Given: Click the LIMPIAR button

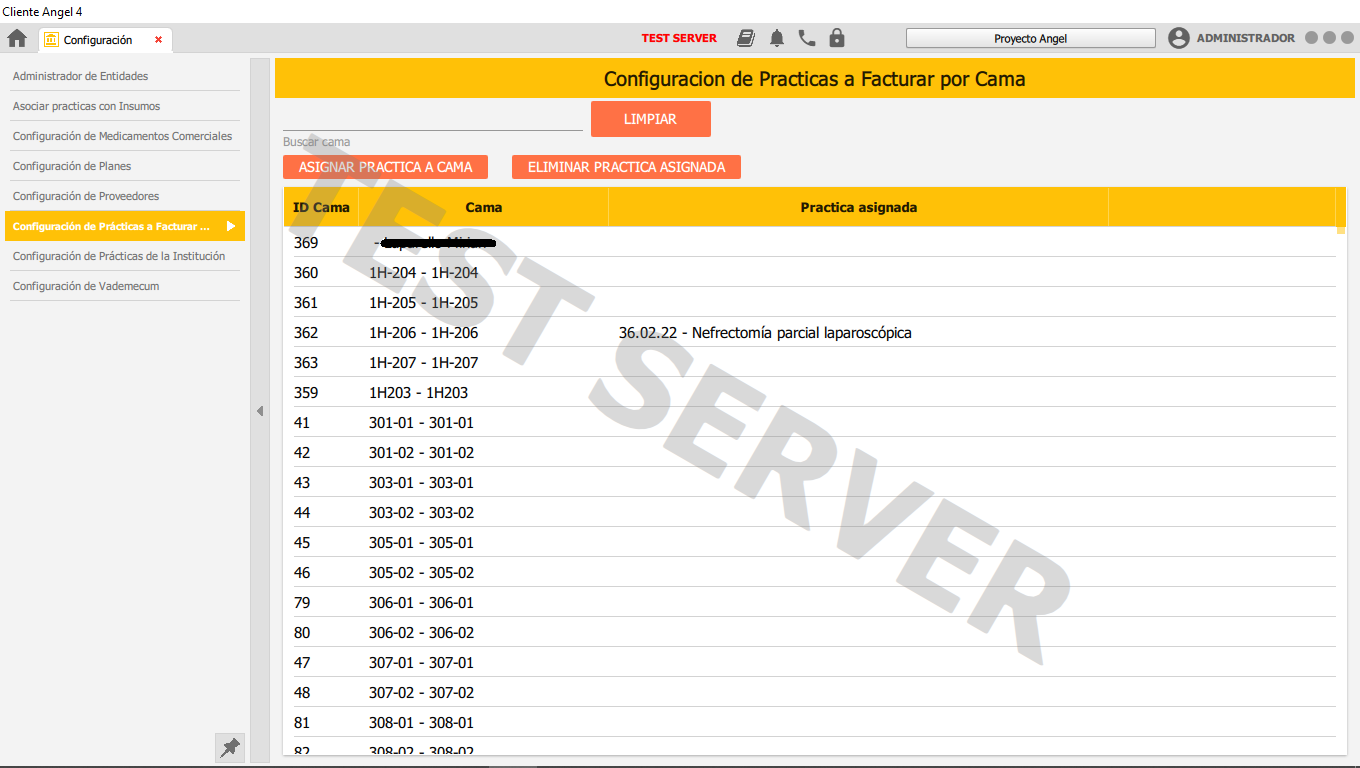Looking at the screenshot, I should tap(650, 119).
